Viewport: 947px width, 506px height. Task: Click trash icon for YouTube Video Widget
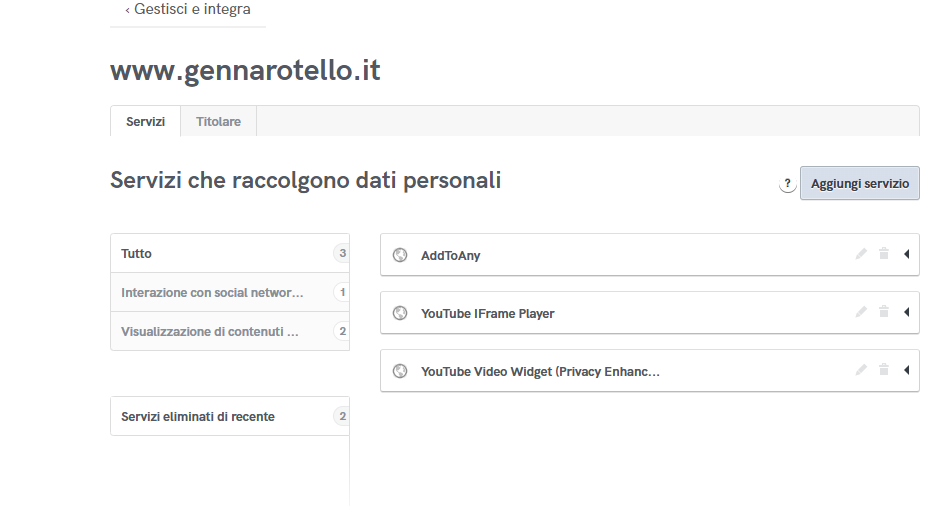pyautogui.click(x=884, y=370)
